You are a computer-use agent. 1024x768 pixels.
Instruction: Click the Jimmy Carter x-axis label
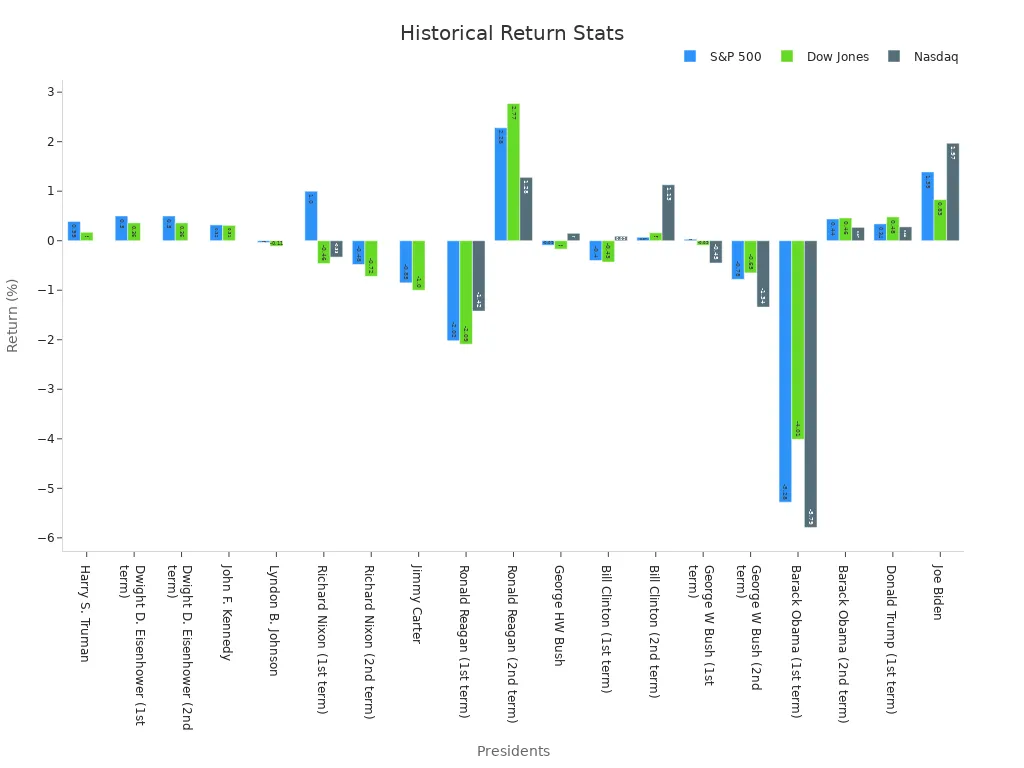click(x=417, y=604)
